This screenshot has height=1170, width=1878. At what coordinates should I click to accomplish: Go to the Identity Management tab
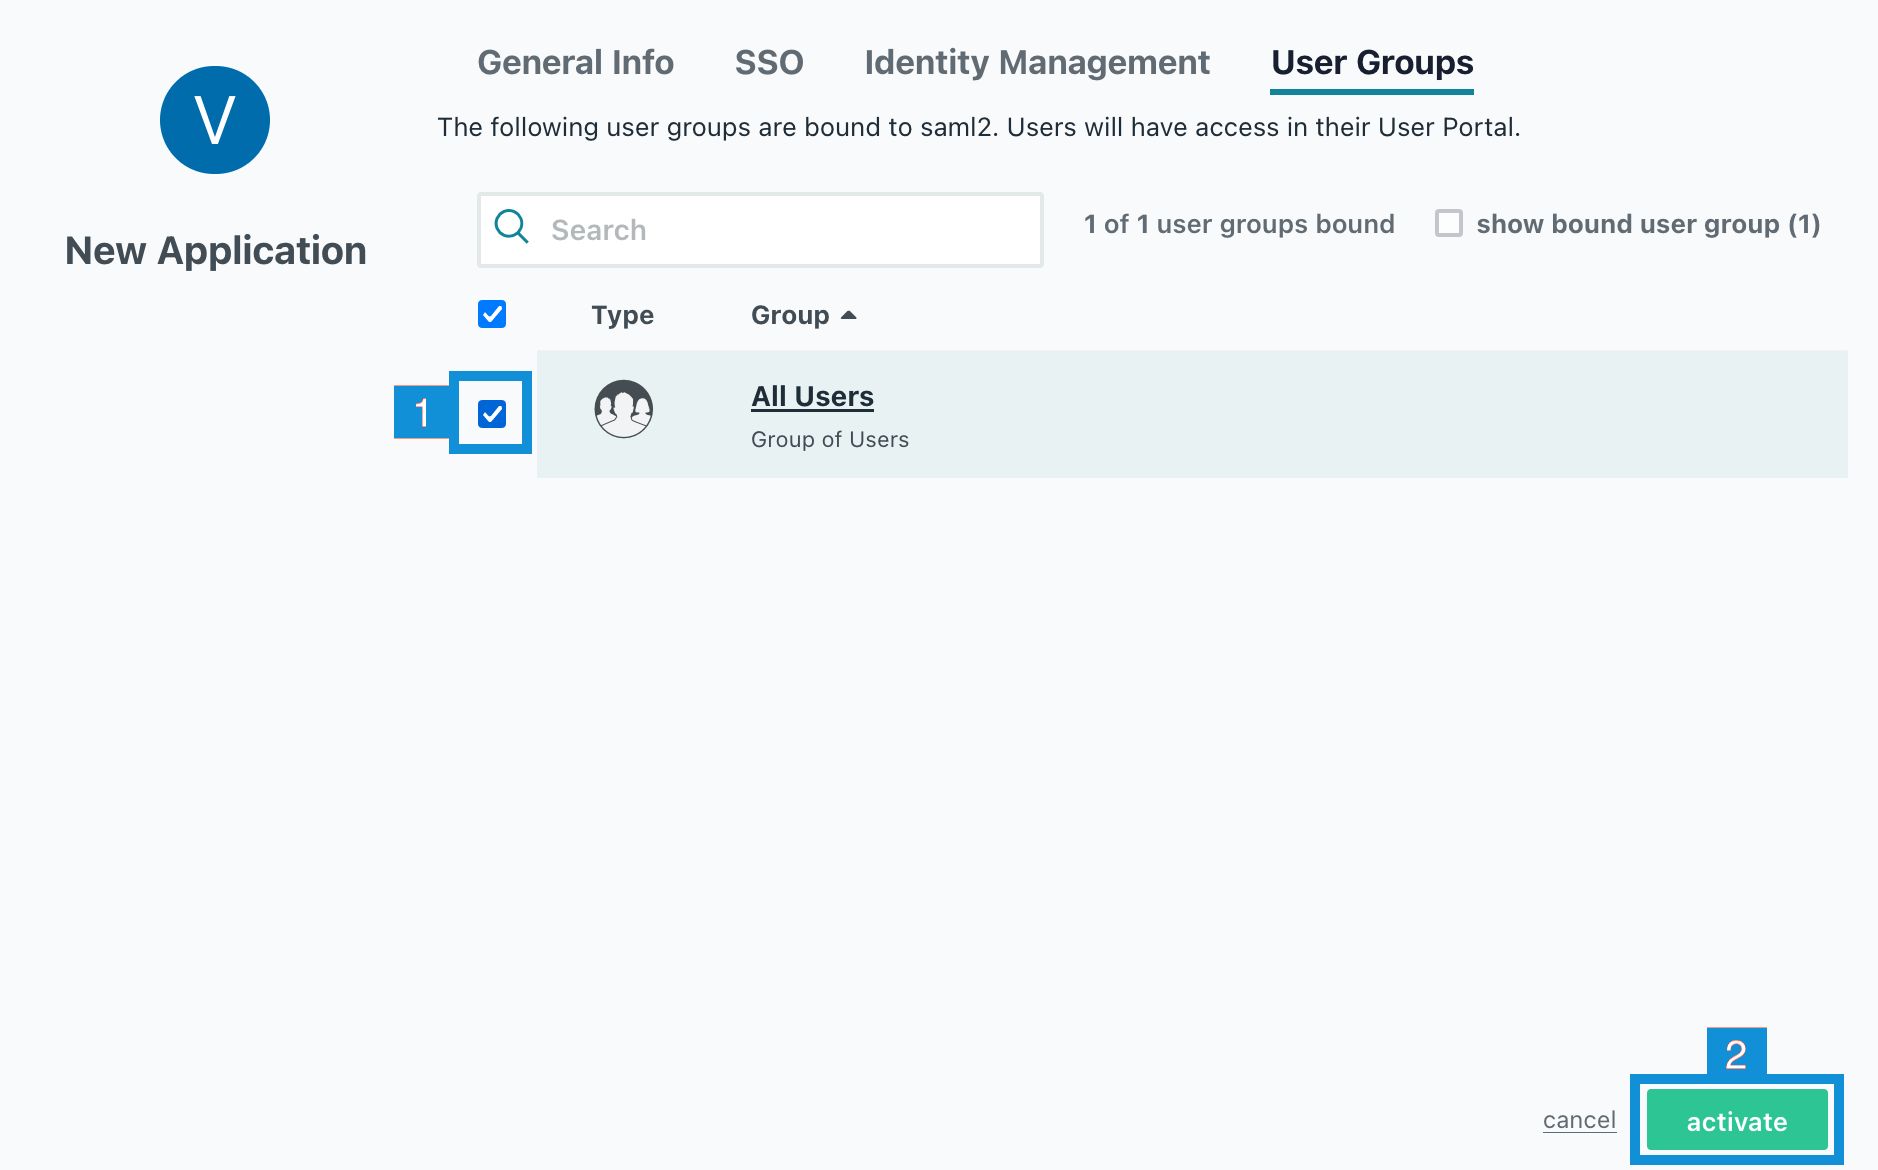click(1037, 62)
